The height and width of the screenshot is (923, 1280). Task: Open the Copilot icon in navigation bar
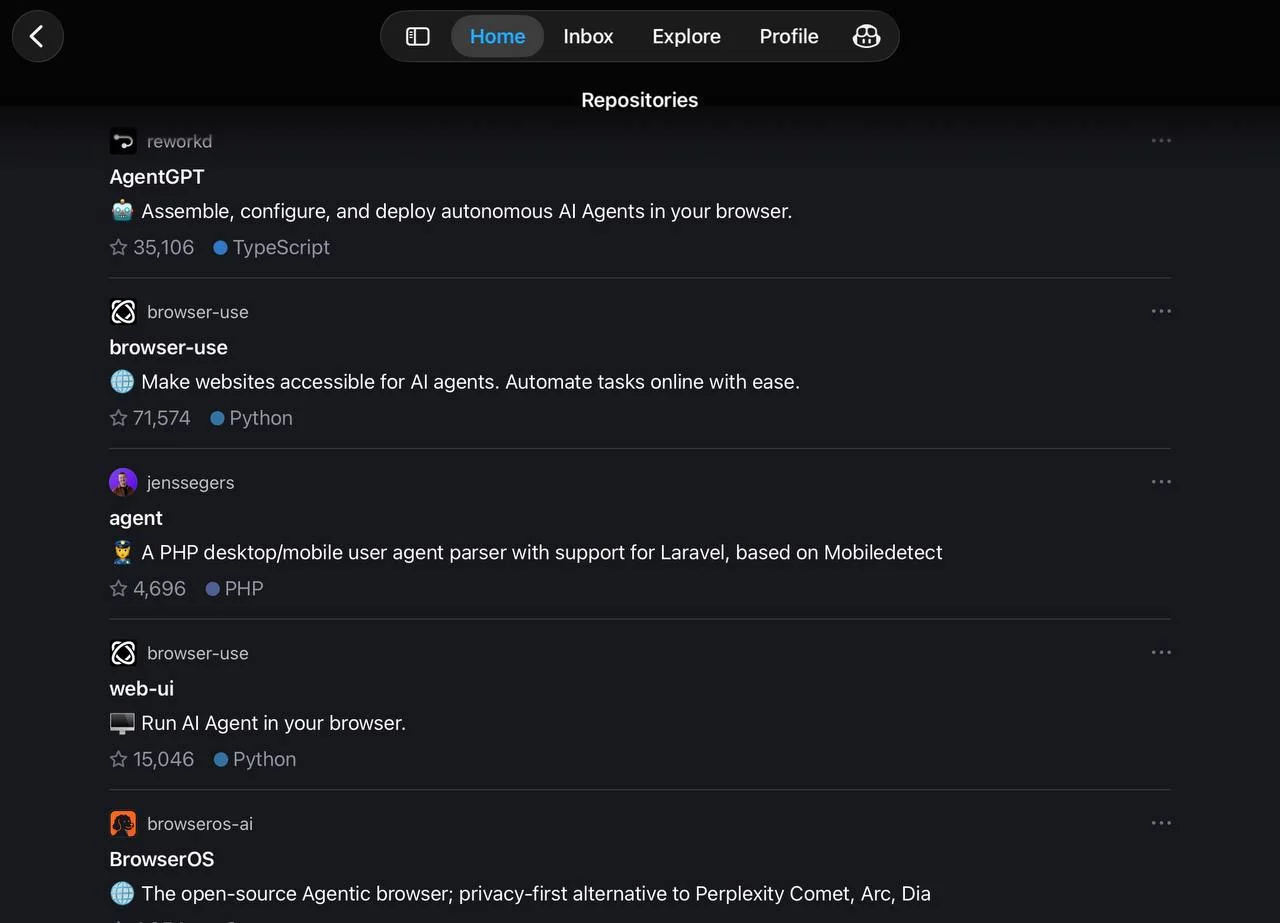pos(866,36)
